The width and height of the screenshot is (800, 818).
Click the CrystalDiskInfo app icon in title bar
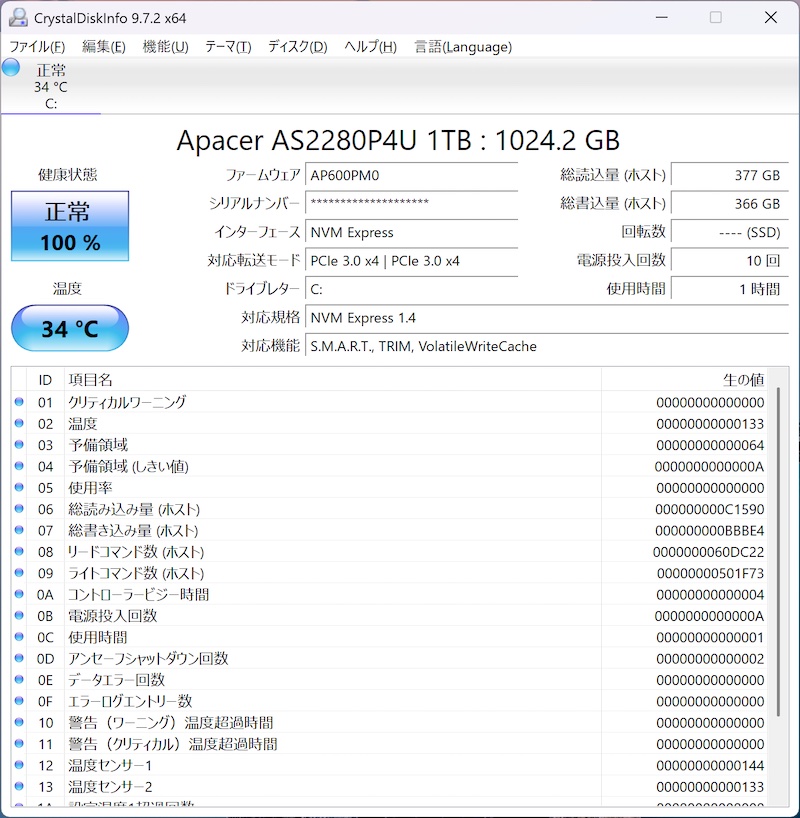[x=18, y=18]
